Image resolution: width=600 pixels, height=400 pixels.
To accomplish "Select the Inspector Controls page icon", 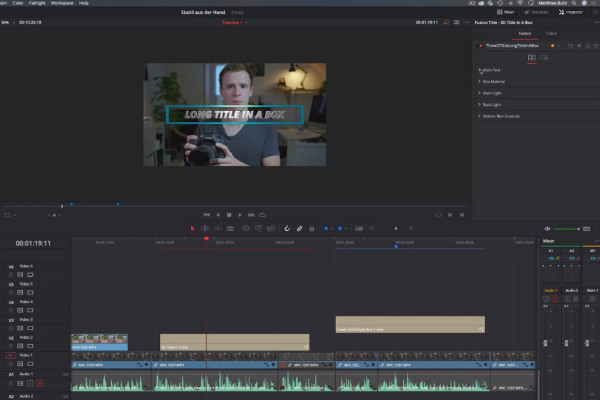I will click(532, 58).
